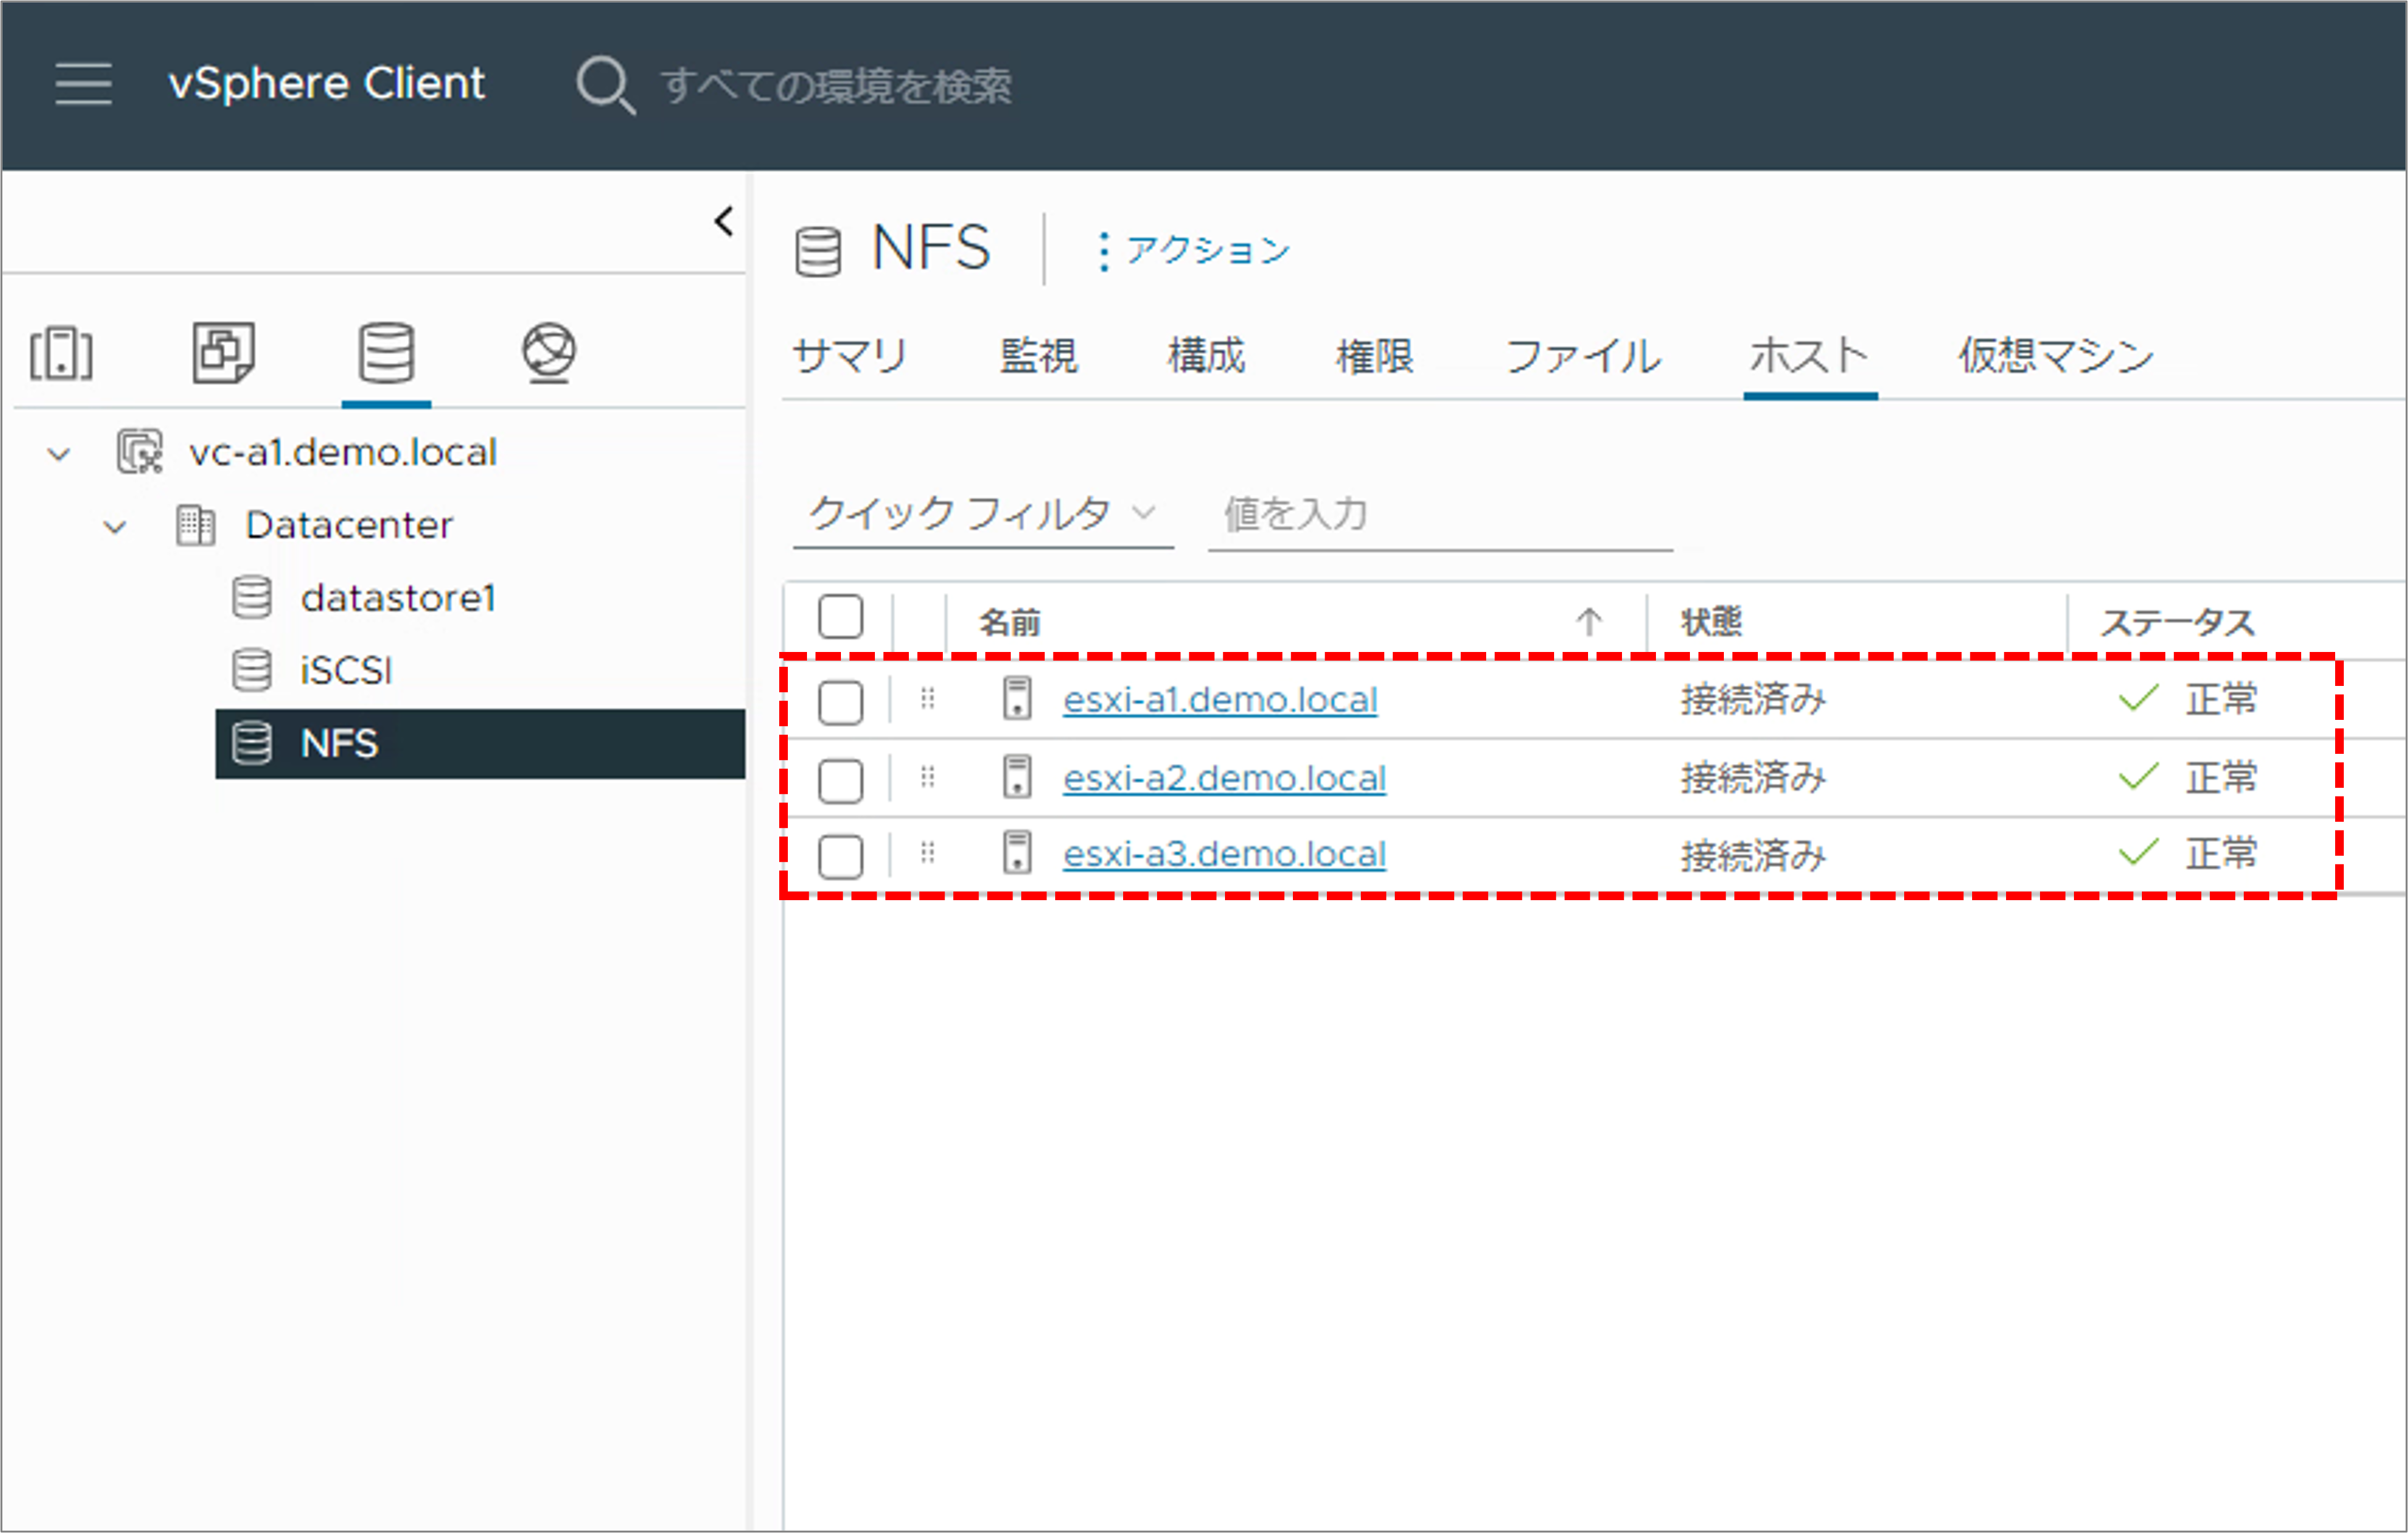Click the drag handle for esxi-a1 row
The width and height of the screenshot is (2408, 1533).
point(928,698)
